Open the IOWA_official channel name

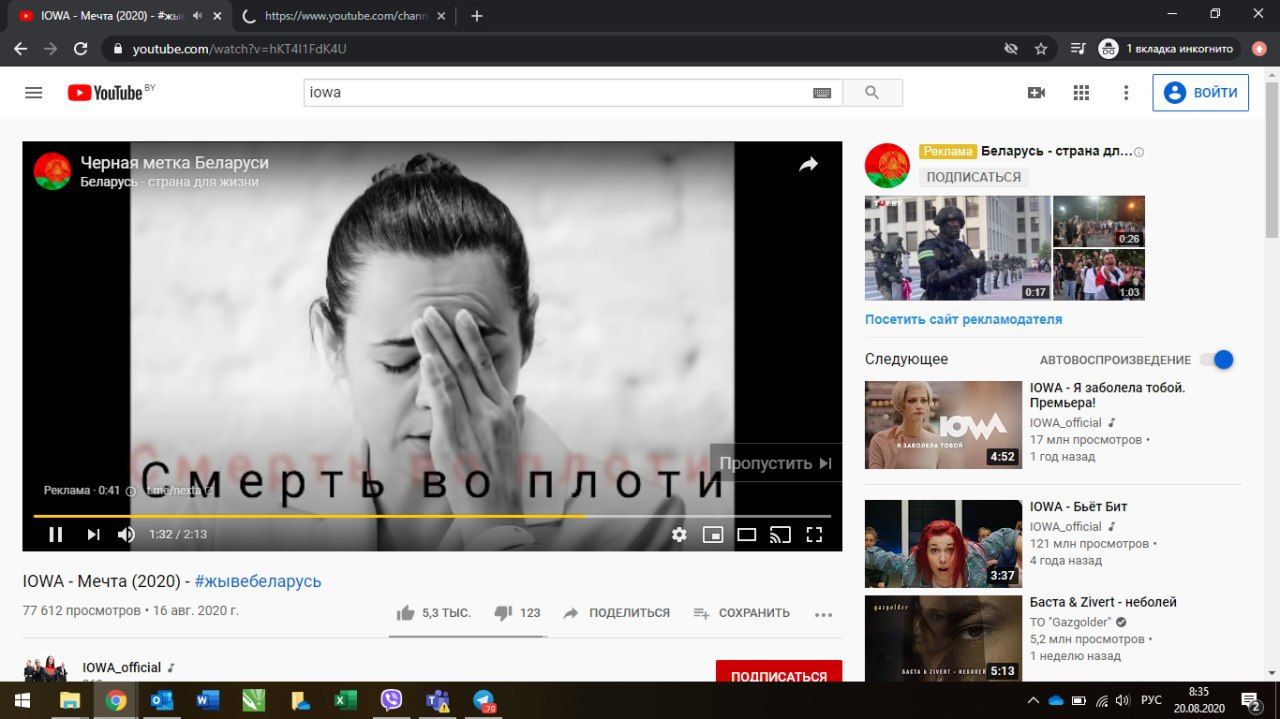[121, 667]
